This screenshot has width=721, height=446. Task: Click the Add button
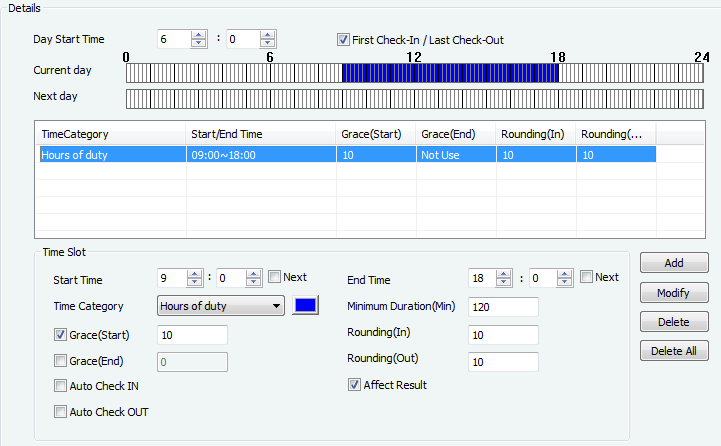[x=674, y=263]
